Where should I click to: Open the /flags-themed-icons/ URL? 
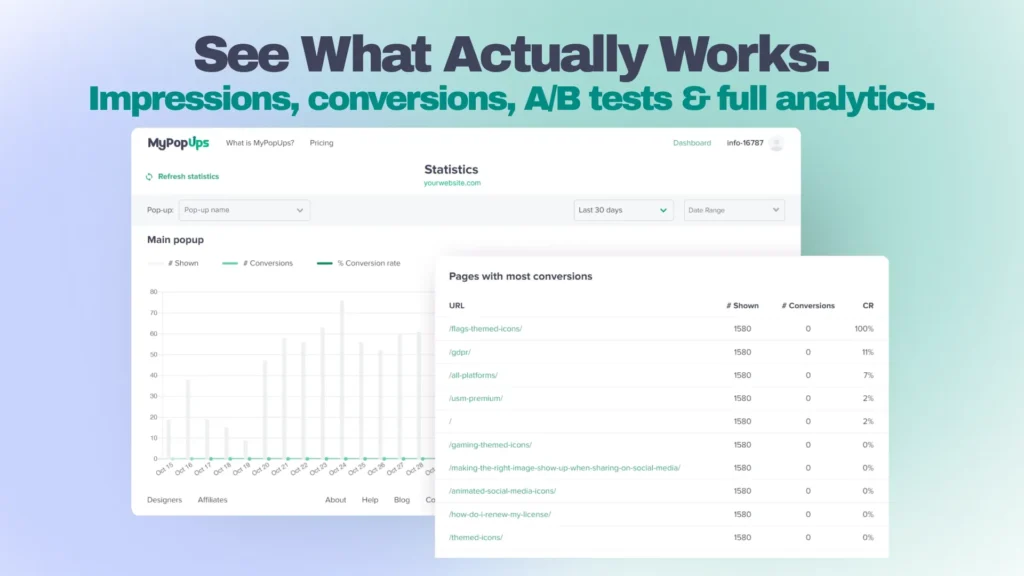(485, 329)
